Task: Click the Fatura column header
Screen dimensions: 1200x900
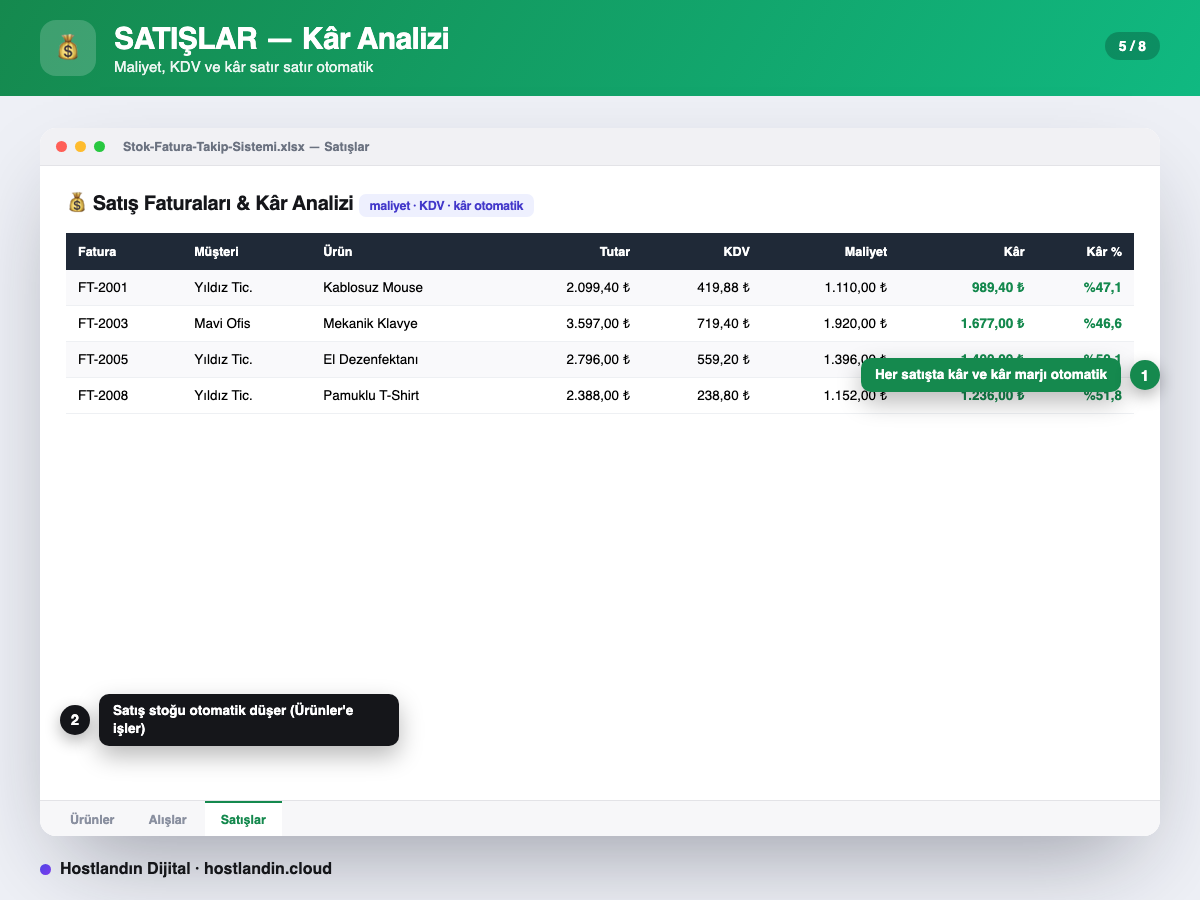Action: (97, 252)
